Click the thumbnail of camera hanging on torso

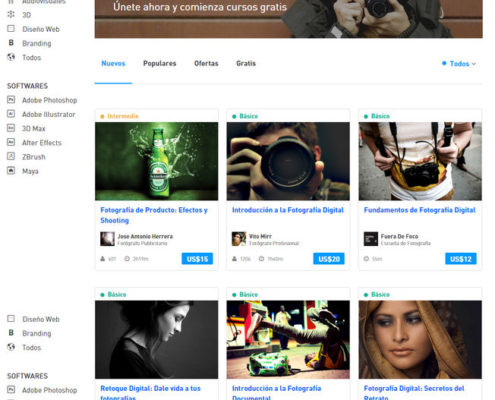420,161
